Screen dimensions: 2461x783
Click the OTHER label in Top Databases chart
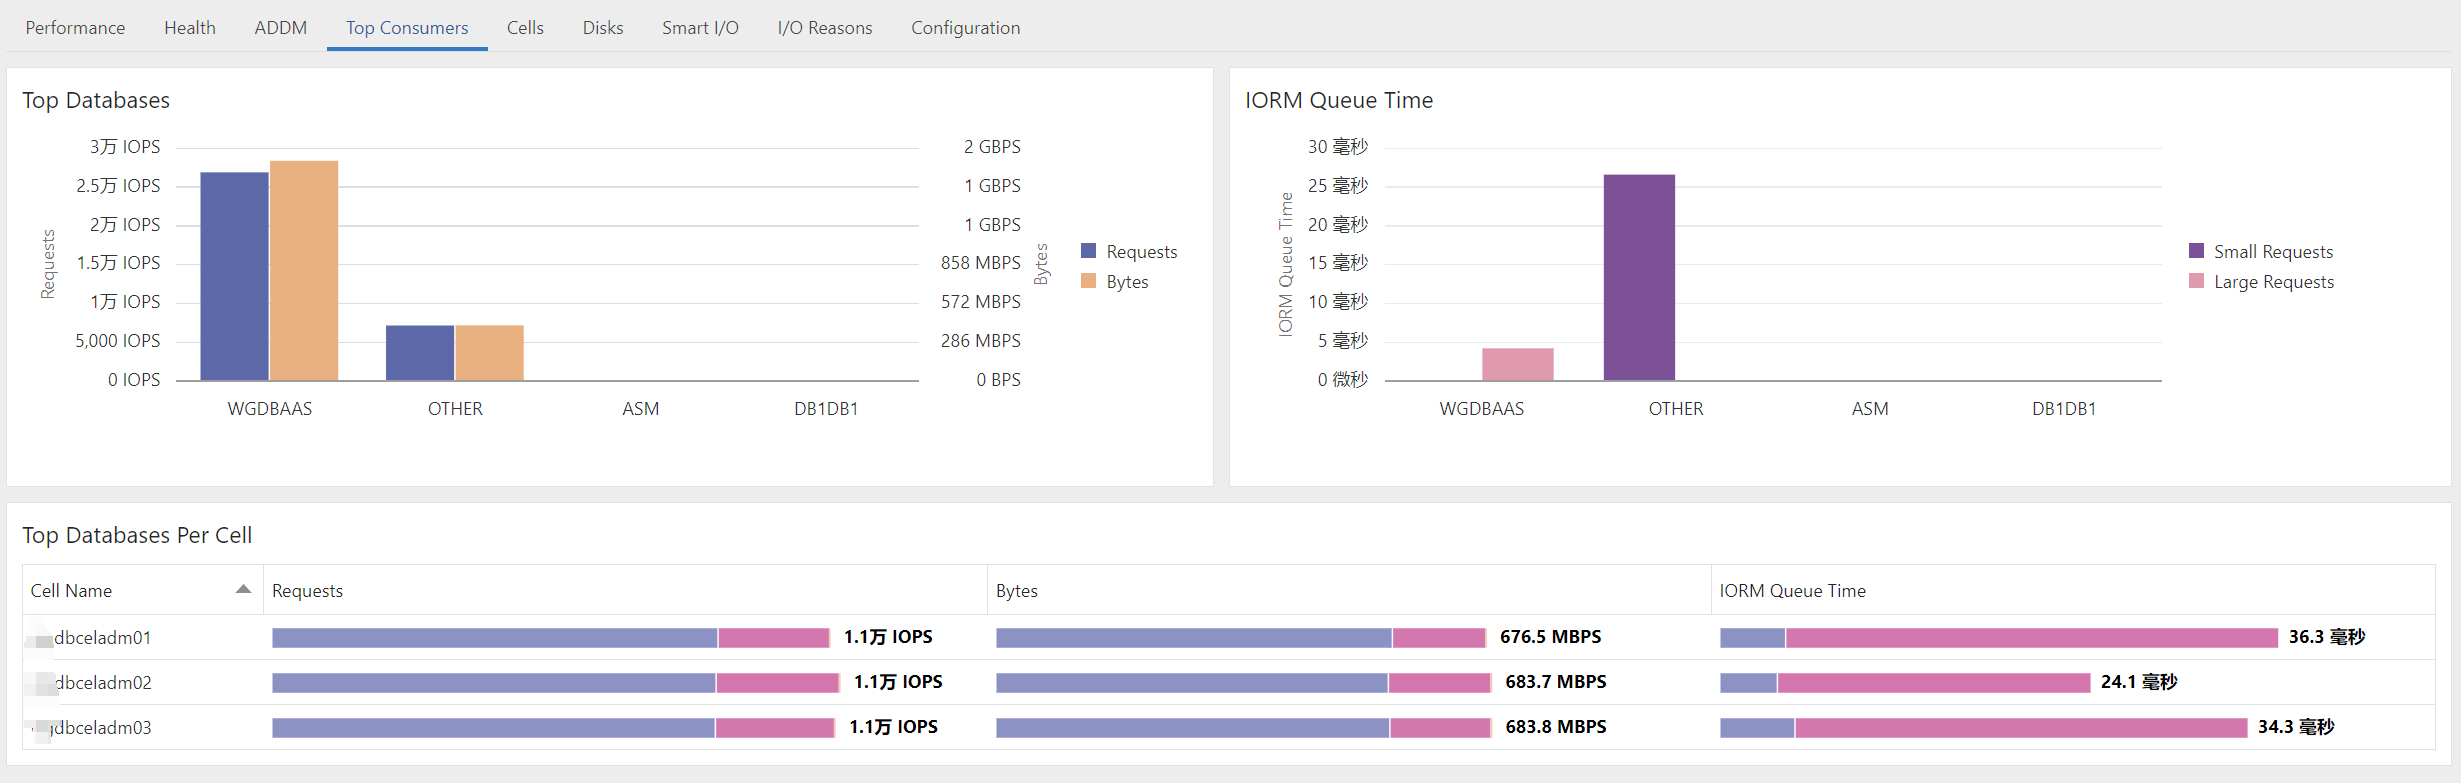coord(455,409)
